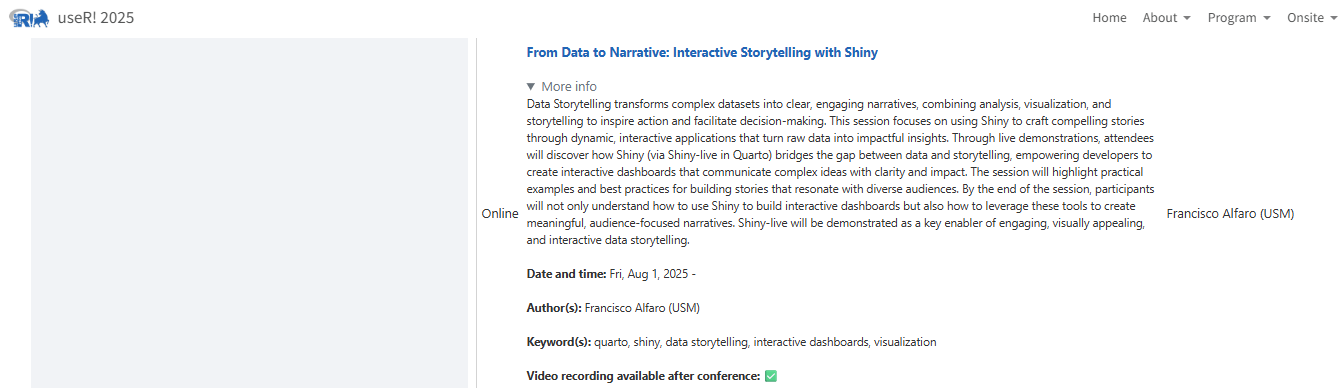Click the empty gray left panel
This screenshot has height=388, width=1342.
tap(249, 213)
